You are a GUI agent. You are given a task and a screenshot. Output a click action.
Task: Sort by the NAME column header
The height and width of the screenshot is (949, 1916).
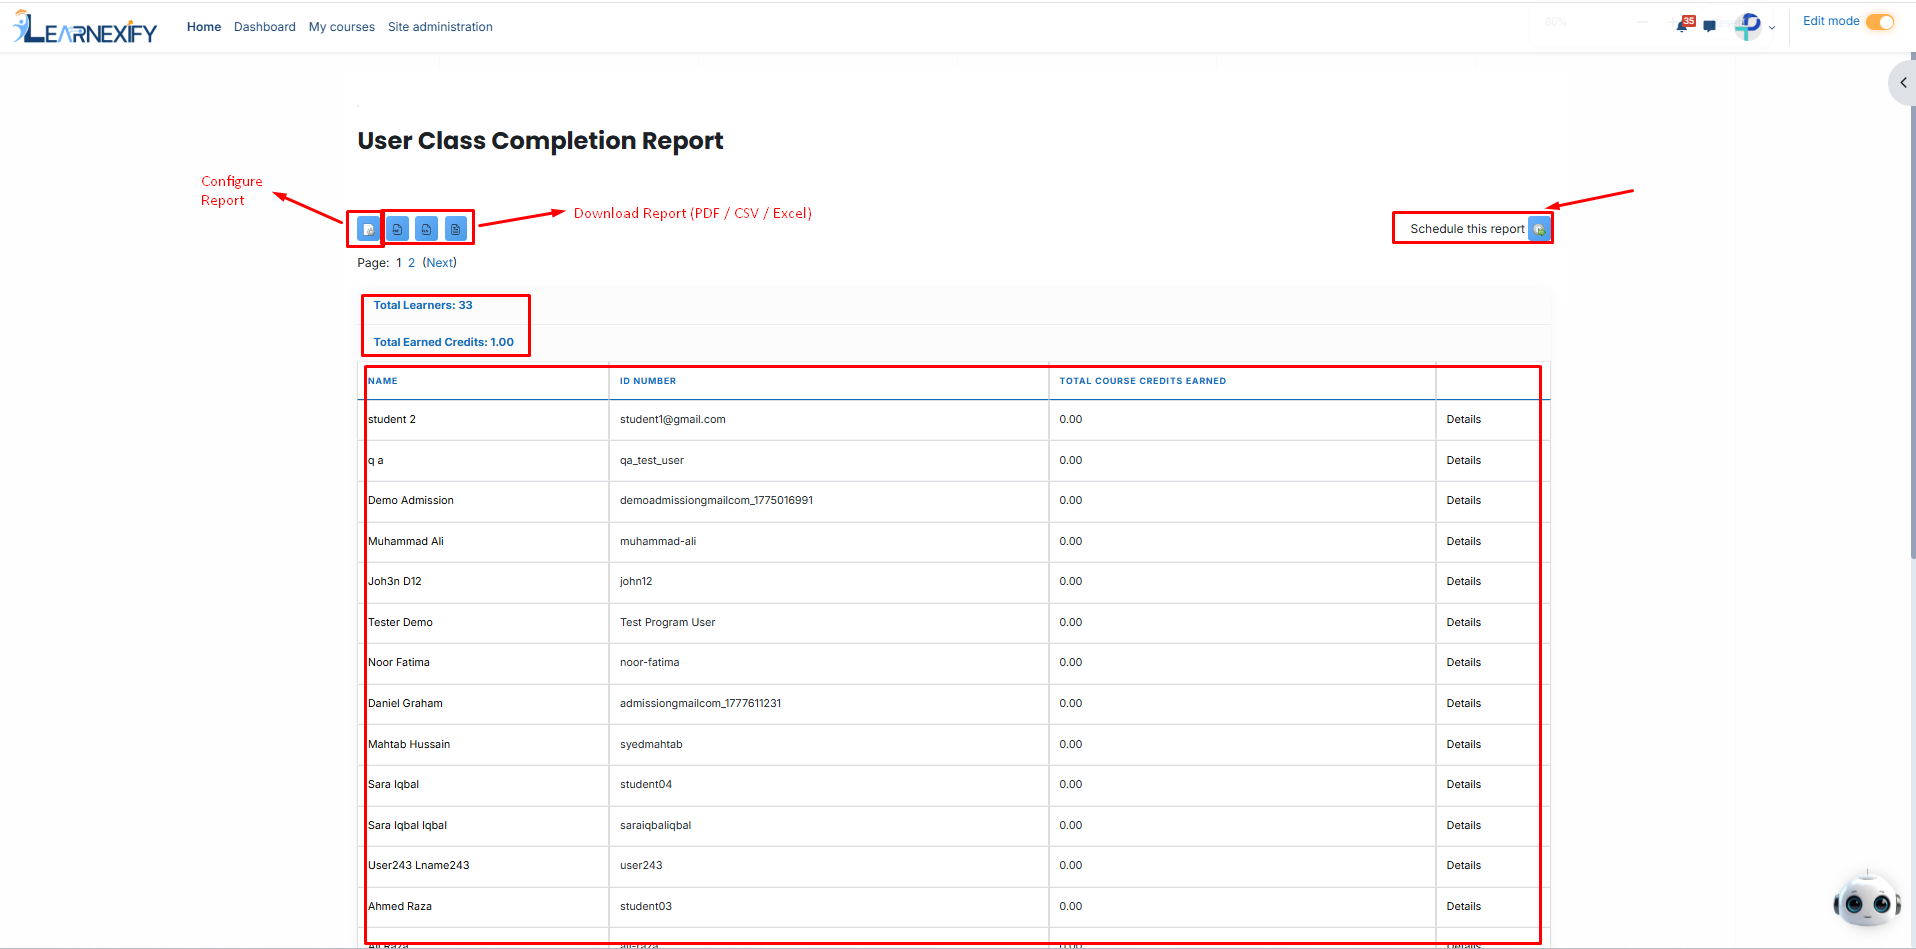[x=383, y=381]
